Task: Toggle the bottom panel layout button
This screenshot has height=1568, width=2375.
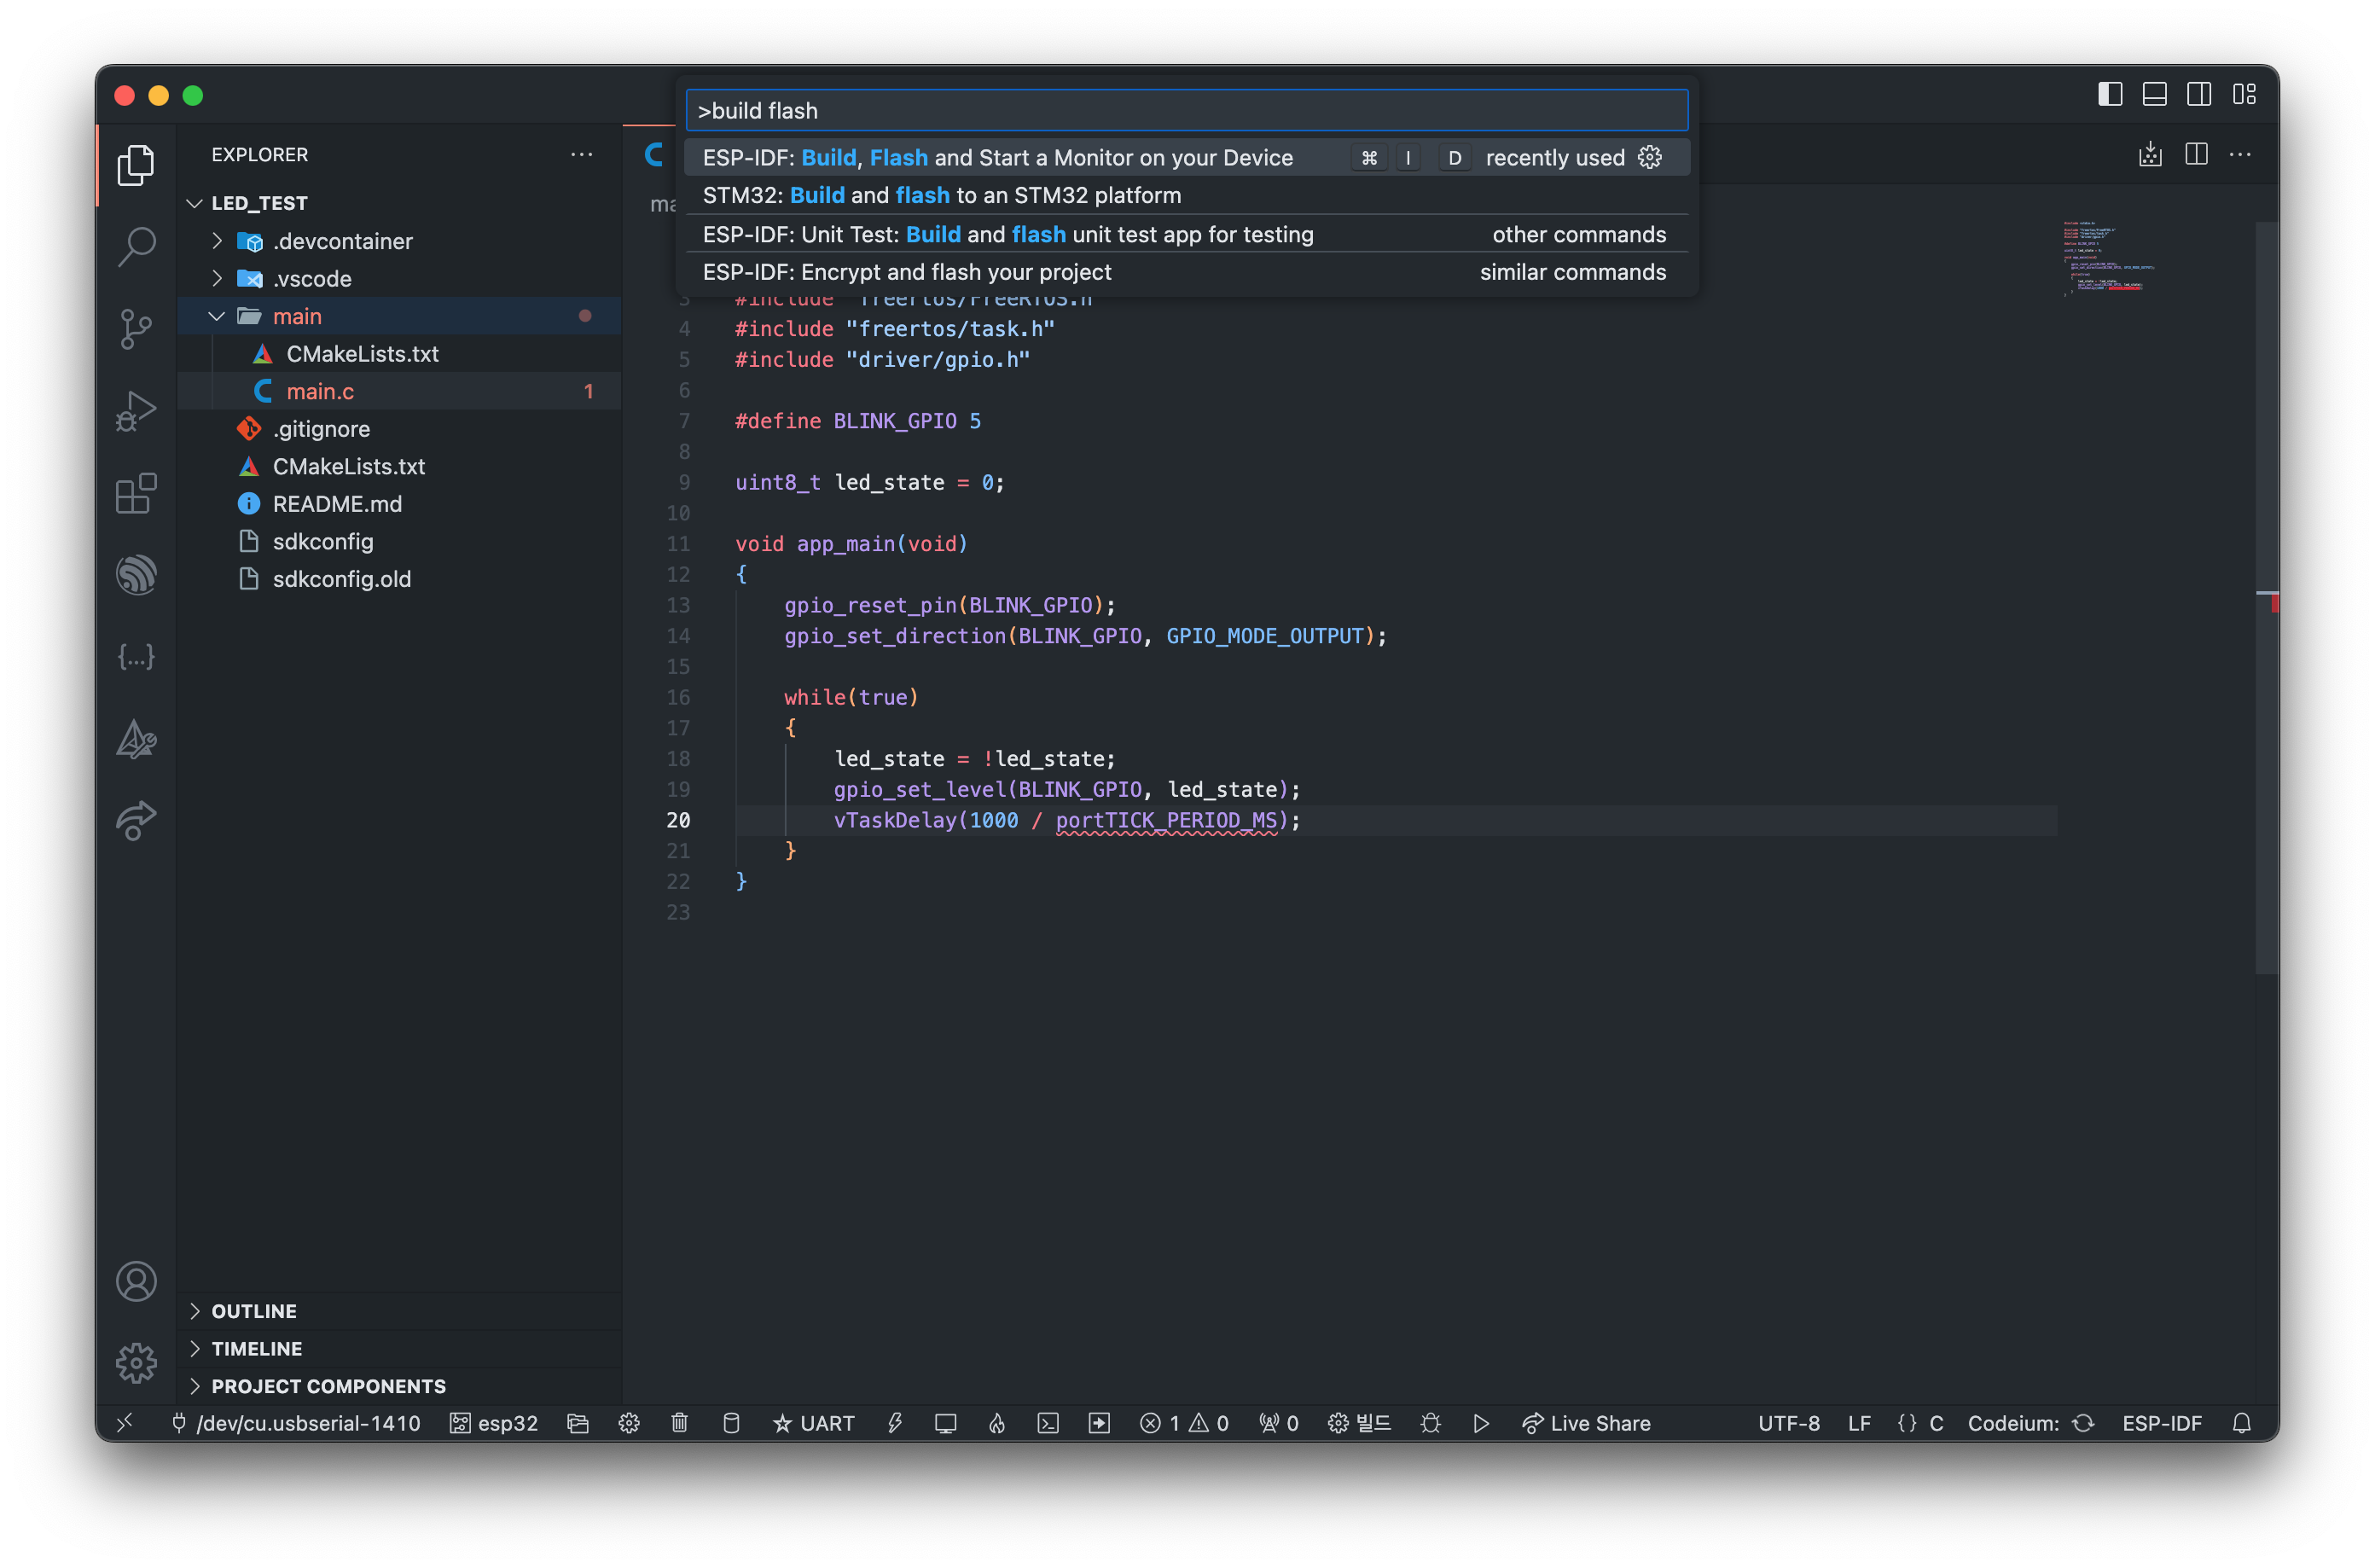Action: pyautogui.click(x=2155, y=95)
